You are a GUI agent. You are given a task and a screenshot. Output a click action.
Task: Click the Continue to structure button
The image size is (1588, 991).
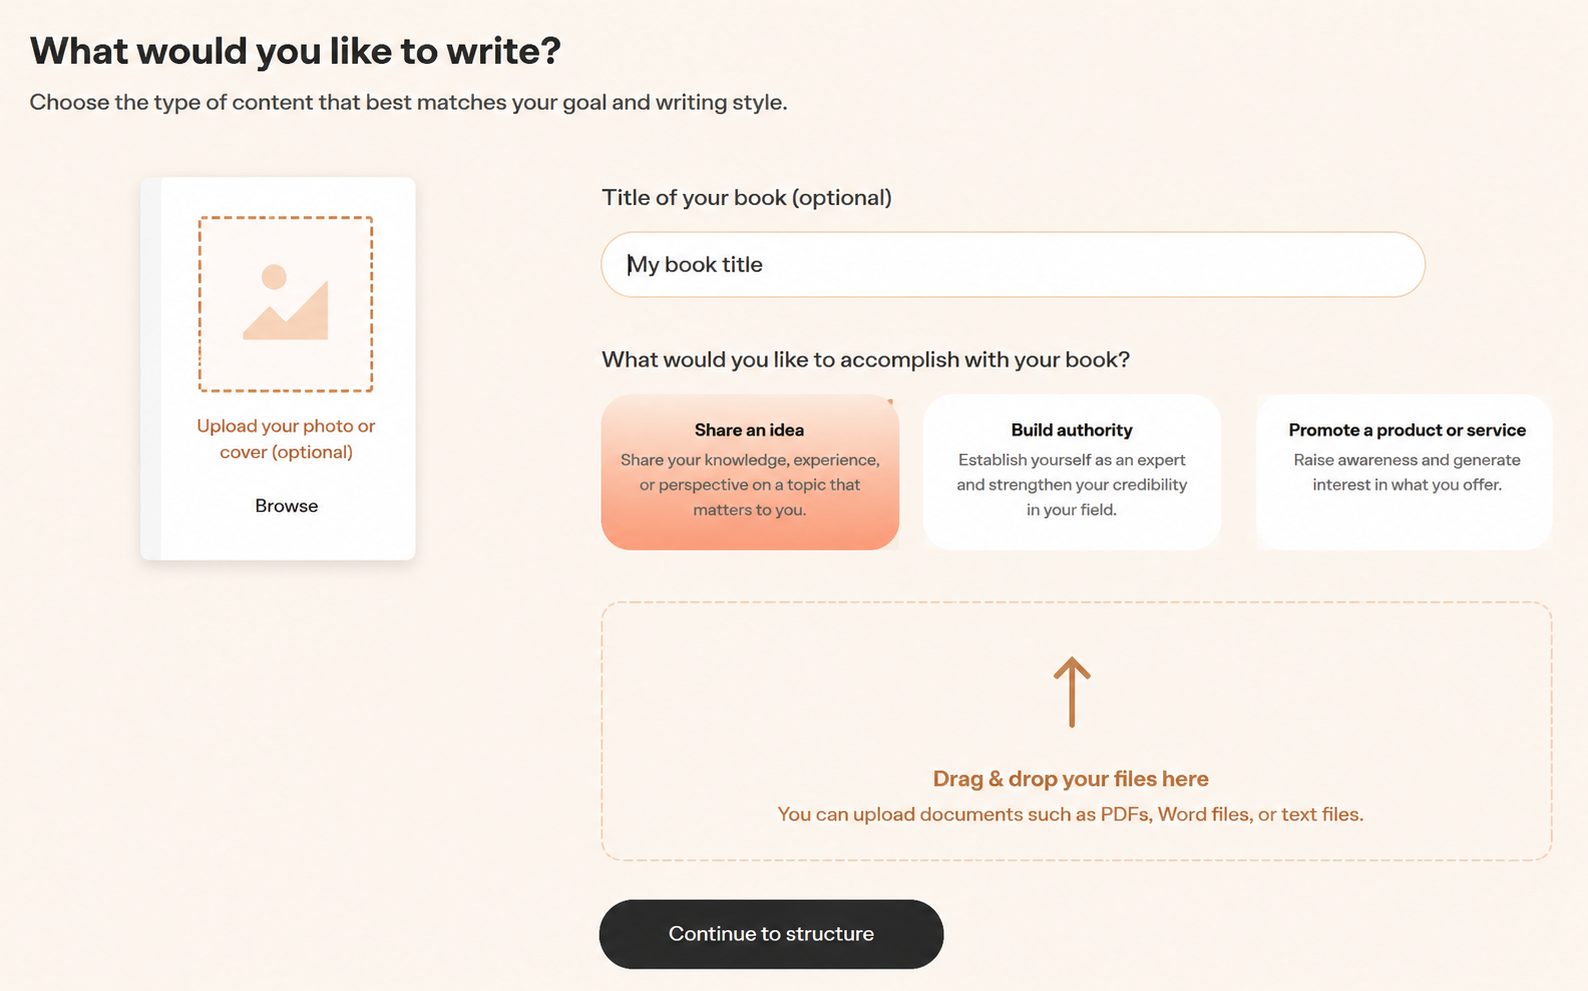pos(771,934)
